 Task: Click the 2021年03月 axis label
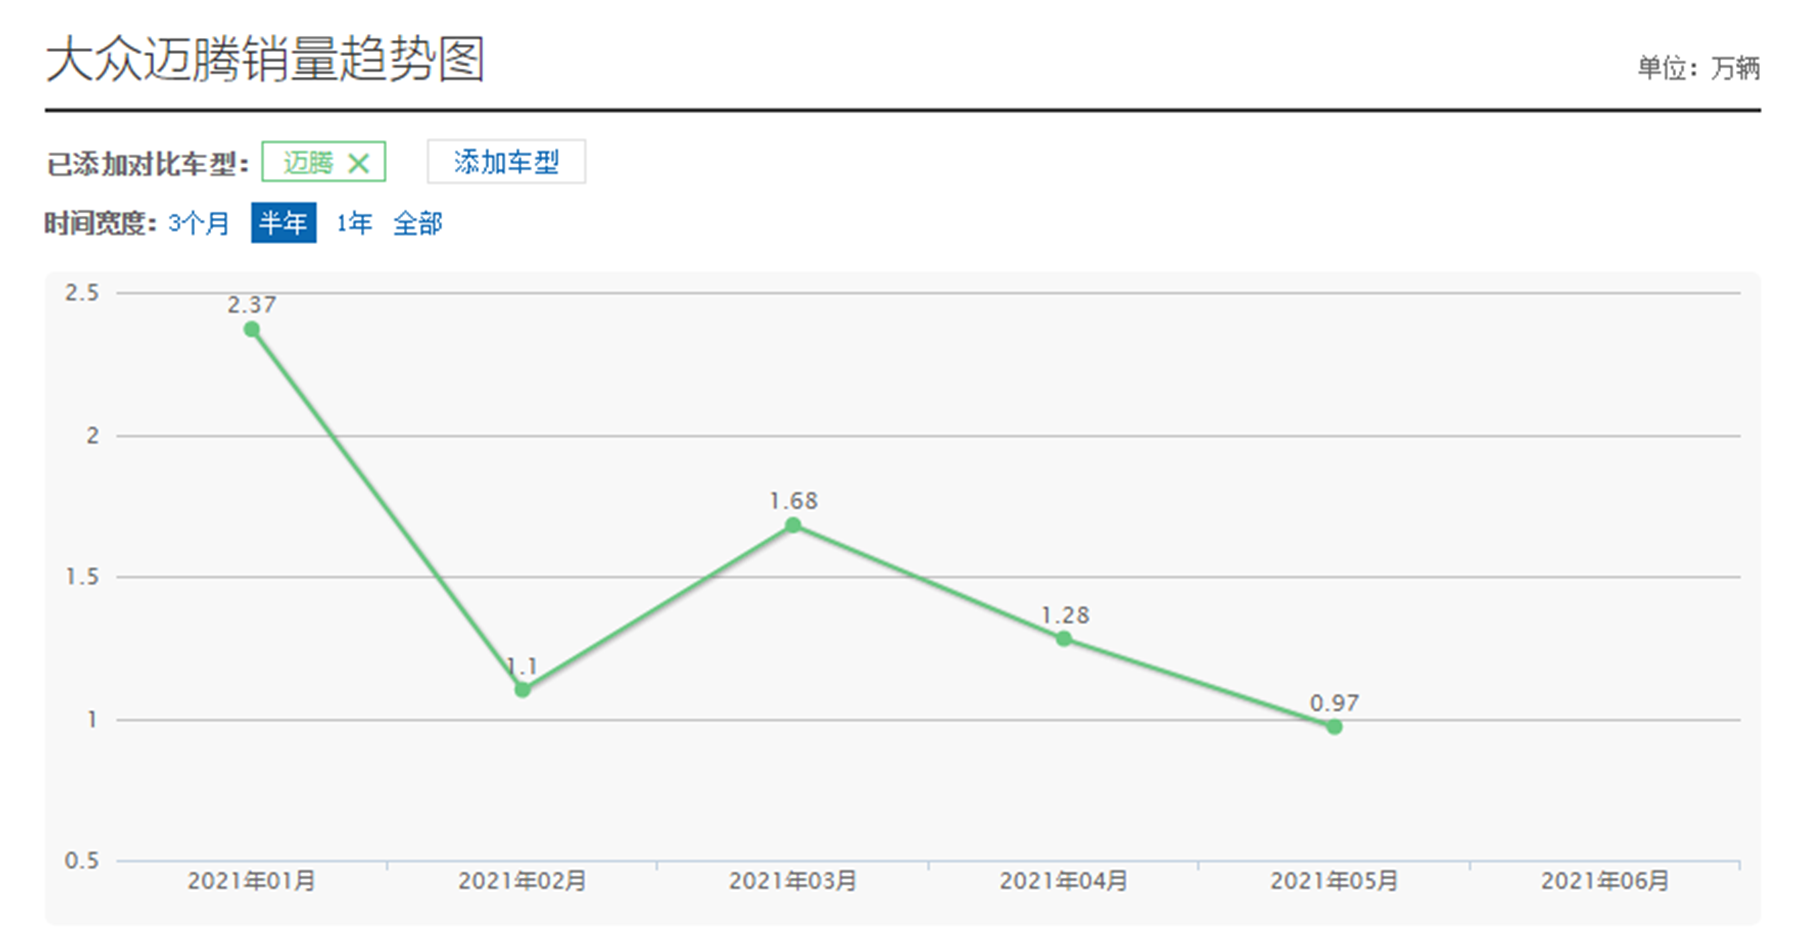[793, 881]
